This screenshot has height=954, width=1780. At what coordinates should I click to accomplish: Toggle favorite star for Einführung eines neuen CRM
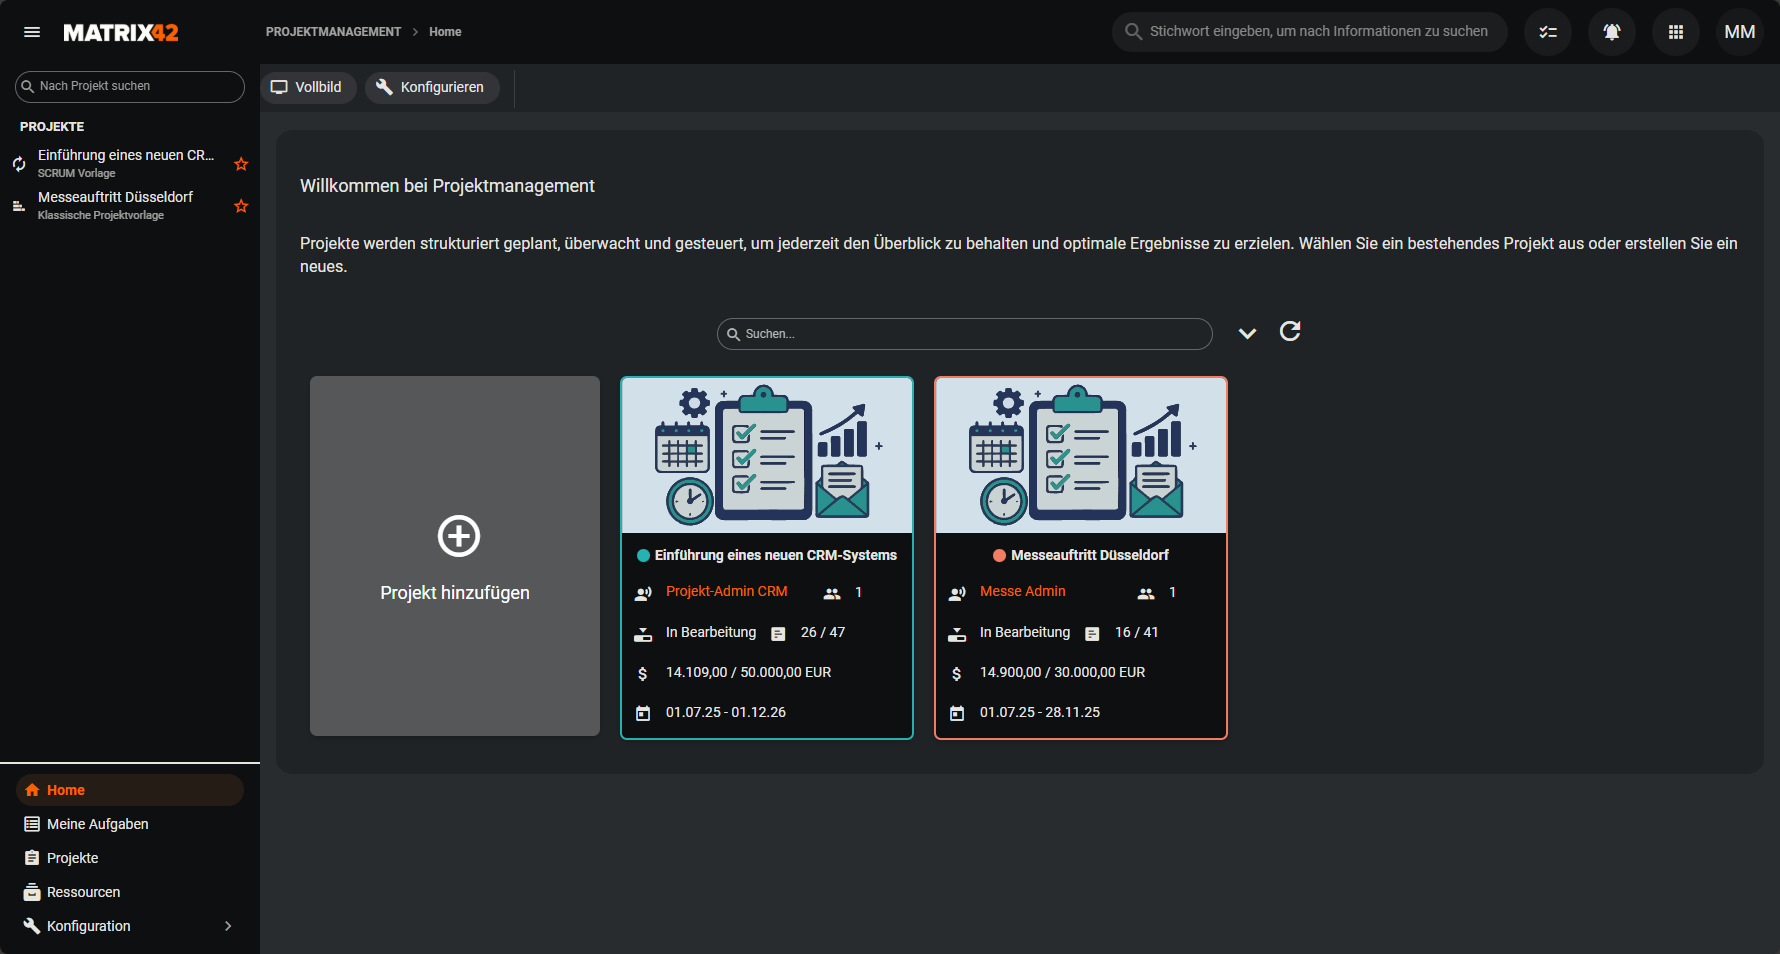coord(241,164)
